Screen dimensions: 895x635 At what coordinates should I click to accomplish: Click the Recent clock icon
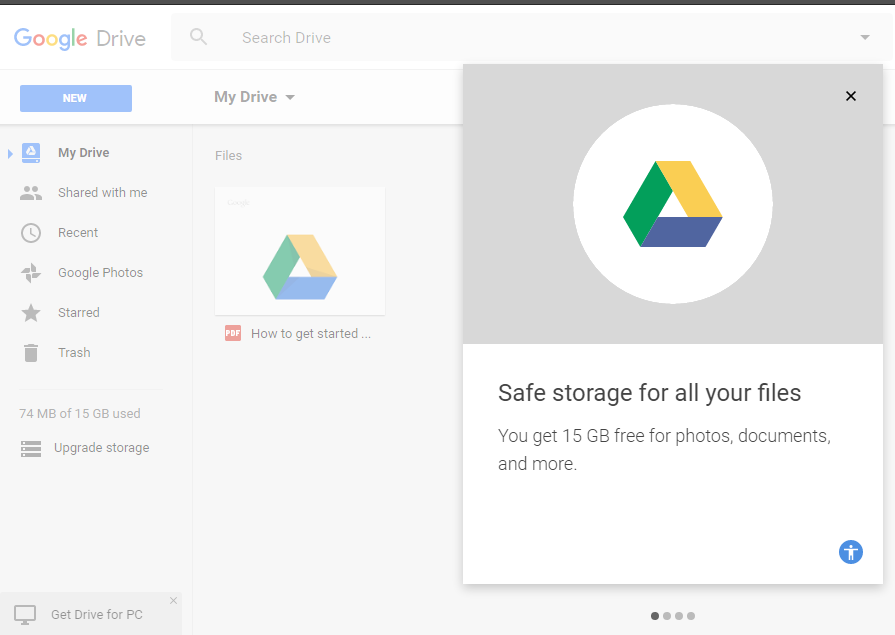31,233
